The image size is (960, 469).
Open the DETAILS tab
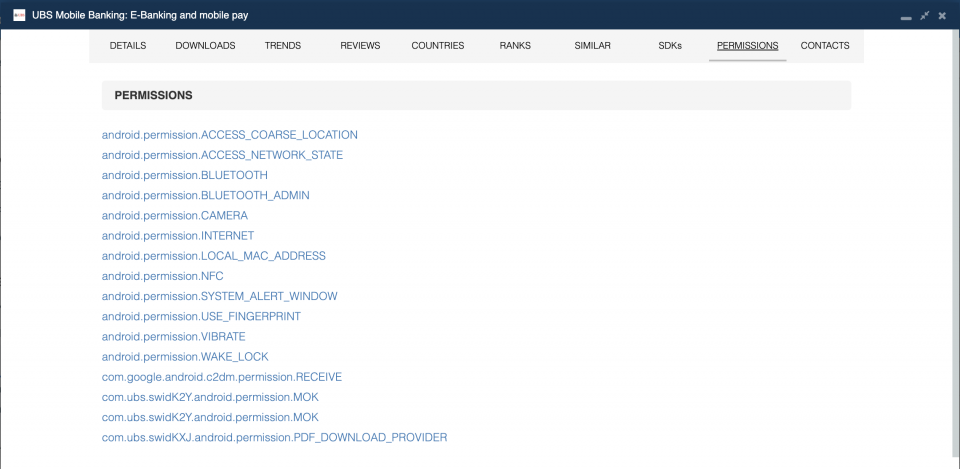tap(128, 45)
